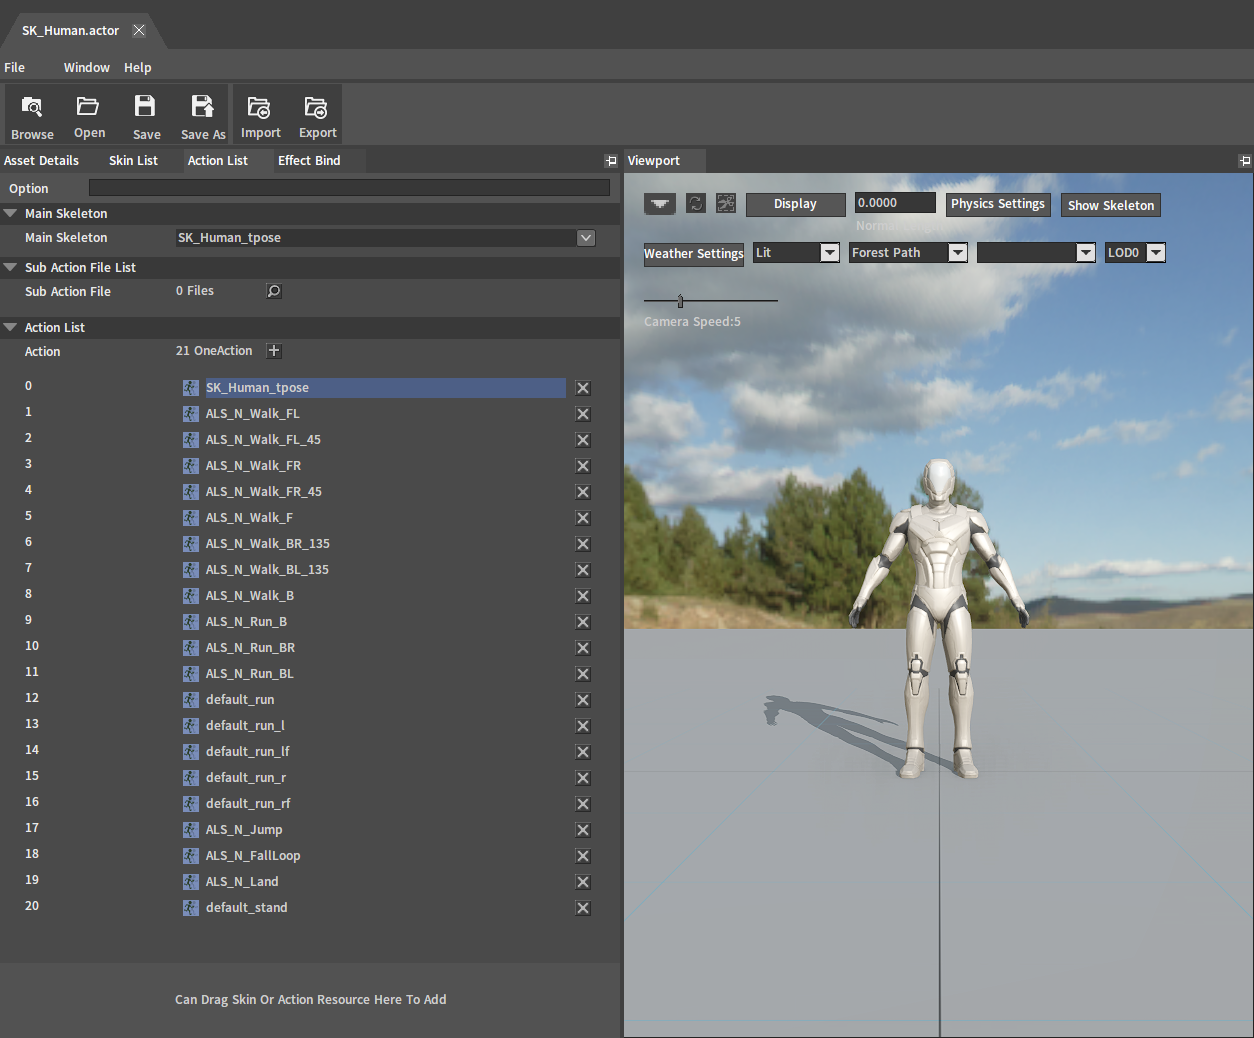Click the Export toolbar icon
The width and height of the screenshot is (1254, 1038).
point(317,114)
